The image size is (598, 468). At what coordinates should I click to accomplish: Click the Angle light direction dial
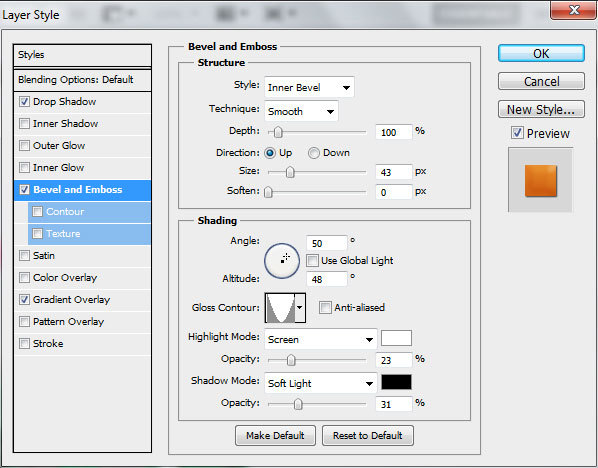coord(282,261)
